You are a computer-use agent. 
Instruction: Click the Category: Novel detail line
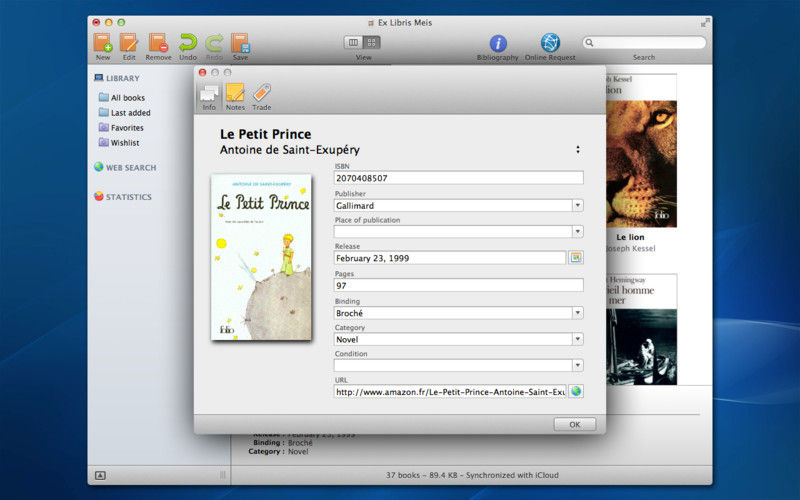point(278,452)
